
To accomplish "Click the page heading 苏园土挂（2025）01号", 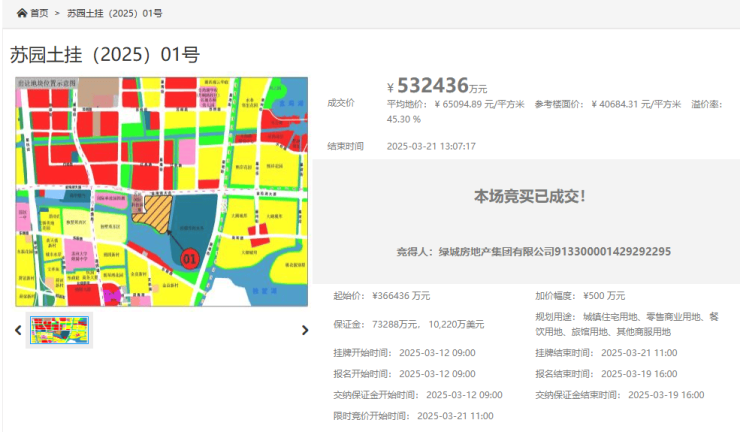I will tap(105, 54).
